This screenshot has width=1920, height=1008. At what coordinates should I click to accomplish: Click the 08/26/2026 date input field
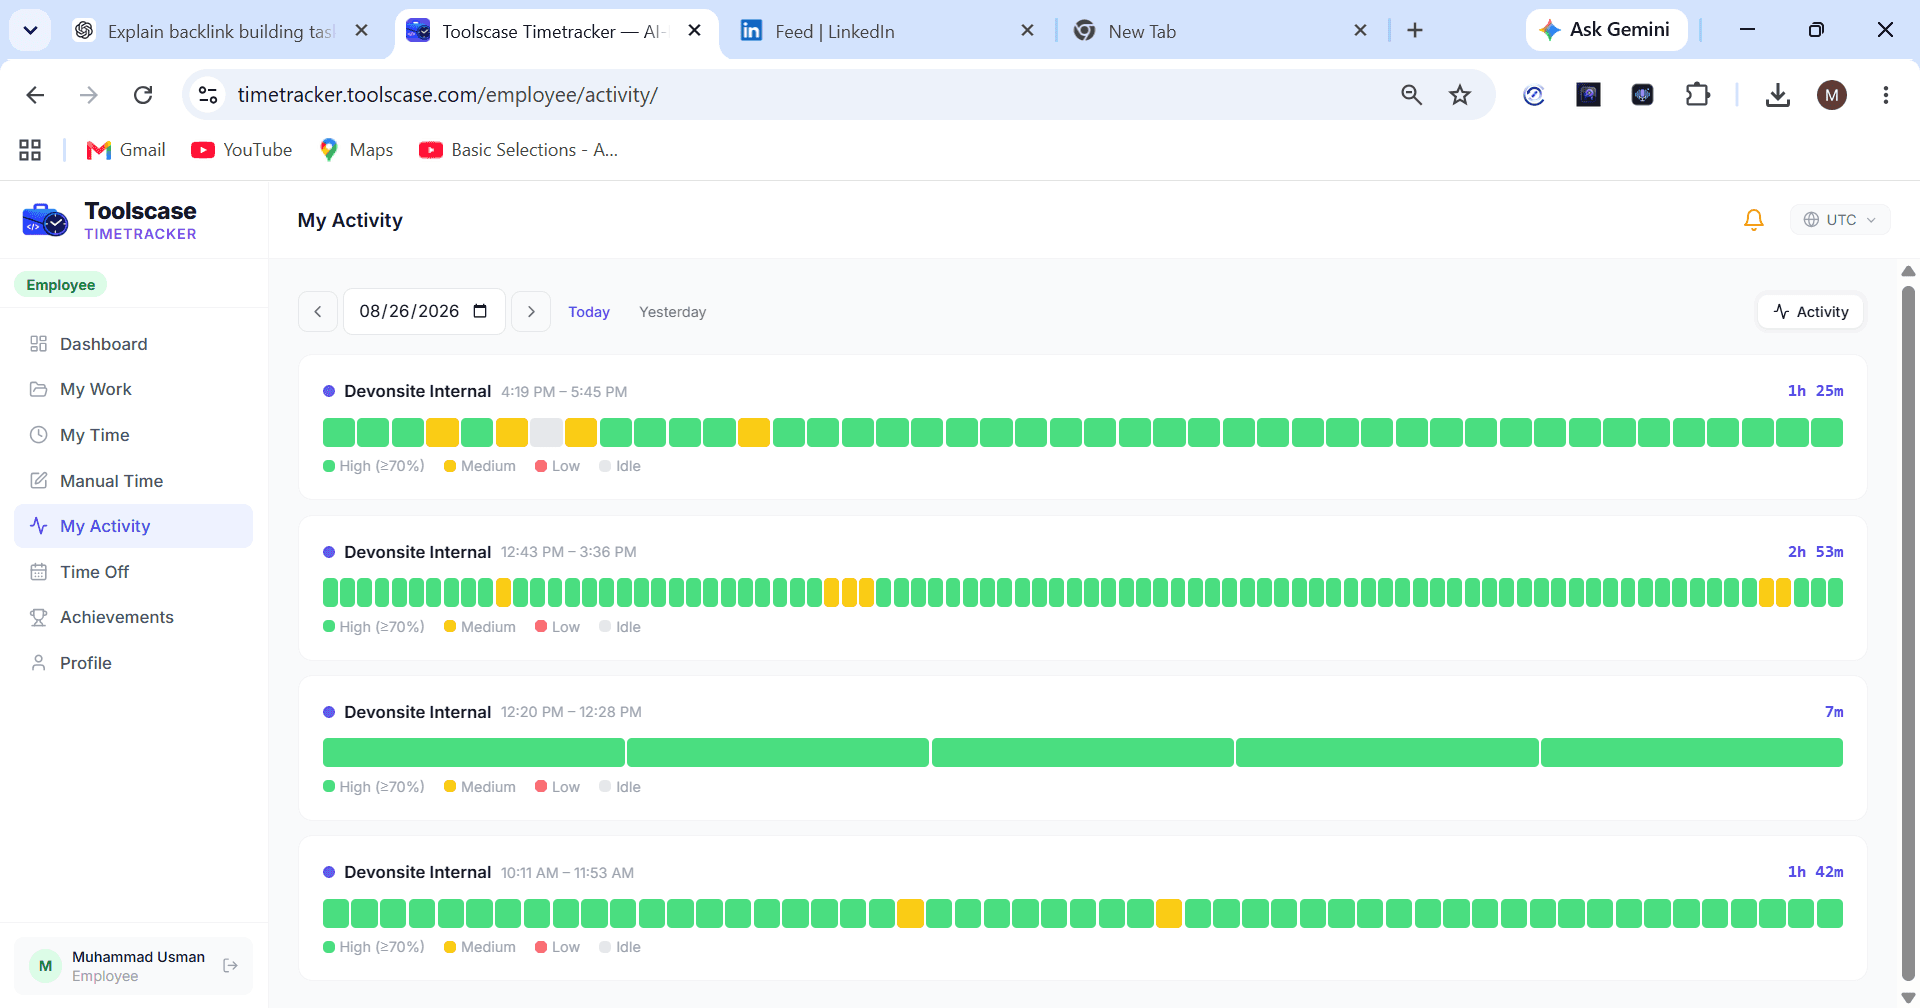pyautogui.click(x=424, y=312)
